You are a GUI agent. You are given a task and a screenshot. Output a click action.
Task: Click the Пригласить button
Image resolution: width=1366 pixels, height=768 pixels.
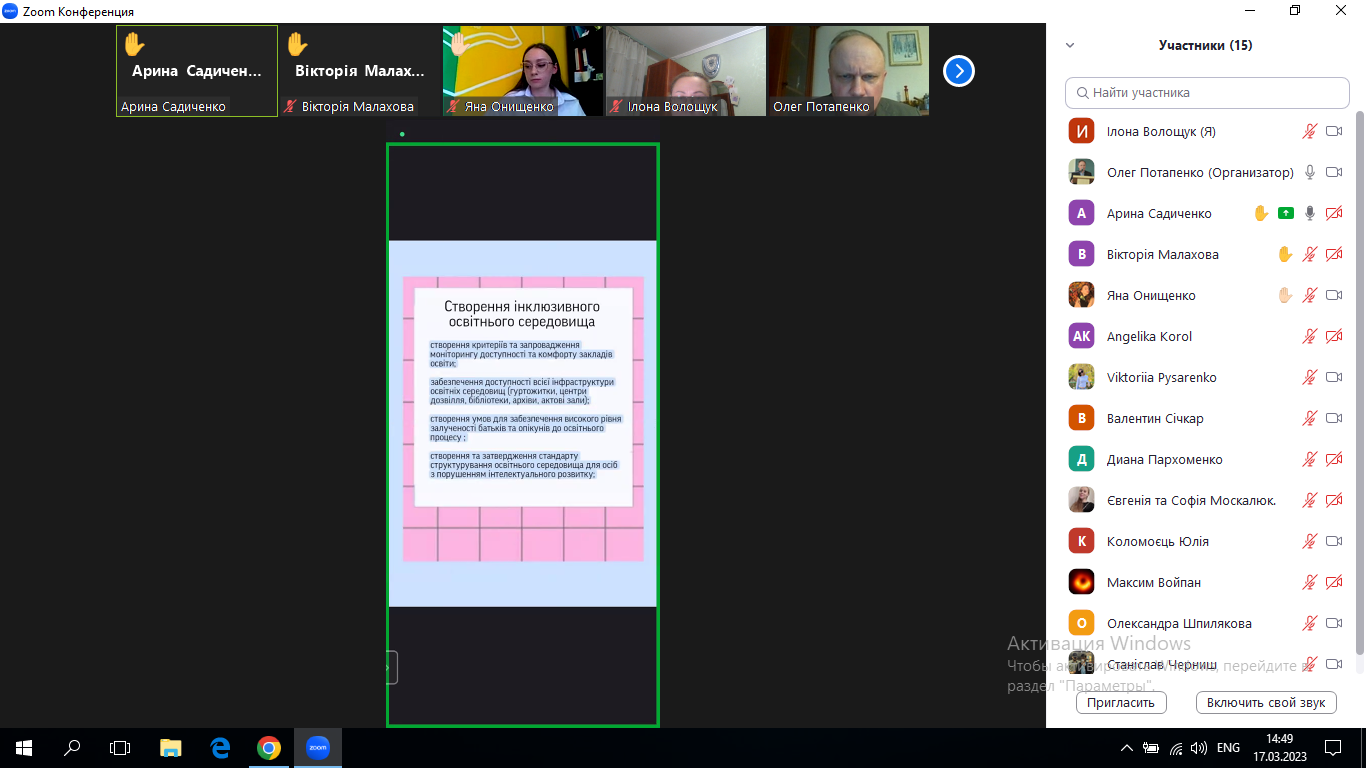(x=1121, y=702)
